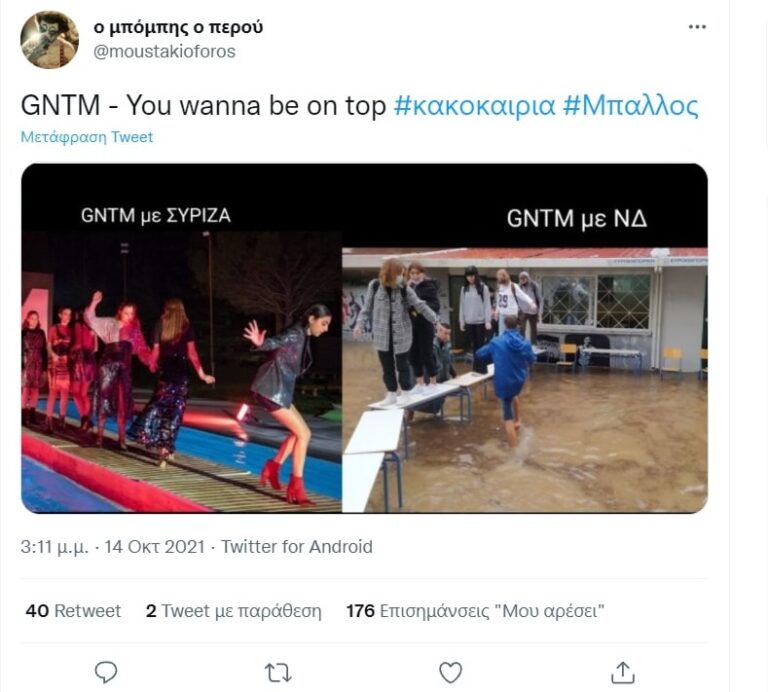Open the #κακοκαιρια hashtag

(474, 106)
